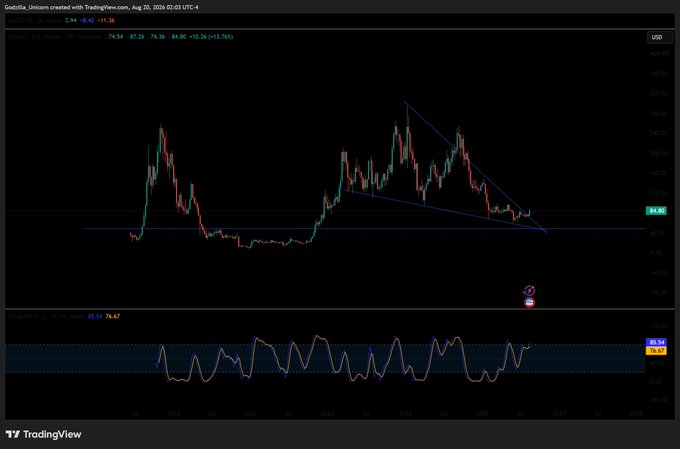Select the yellow 76.67 Stoch RSI label
The image size is (680, 449).
(656, 351)
